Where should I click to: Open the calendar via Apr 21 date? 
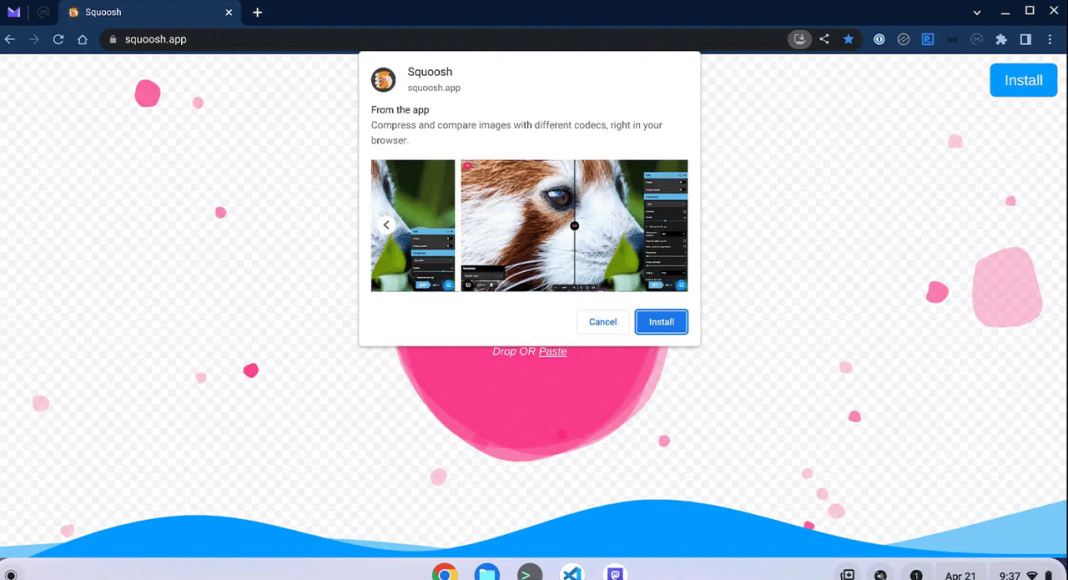[x=960, y=575]
